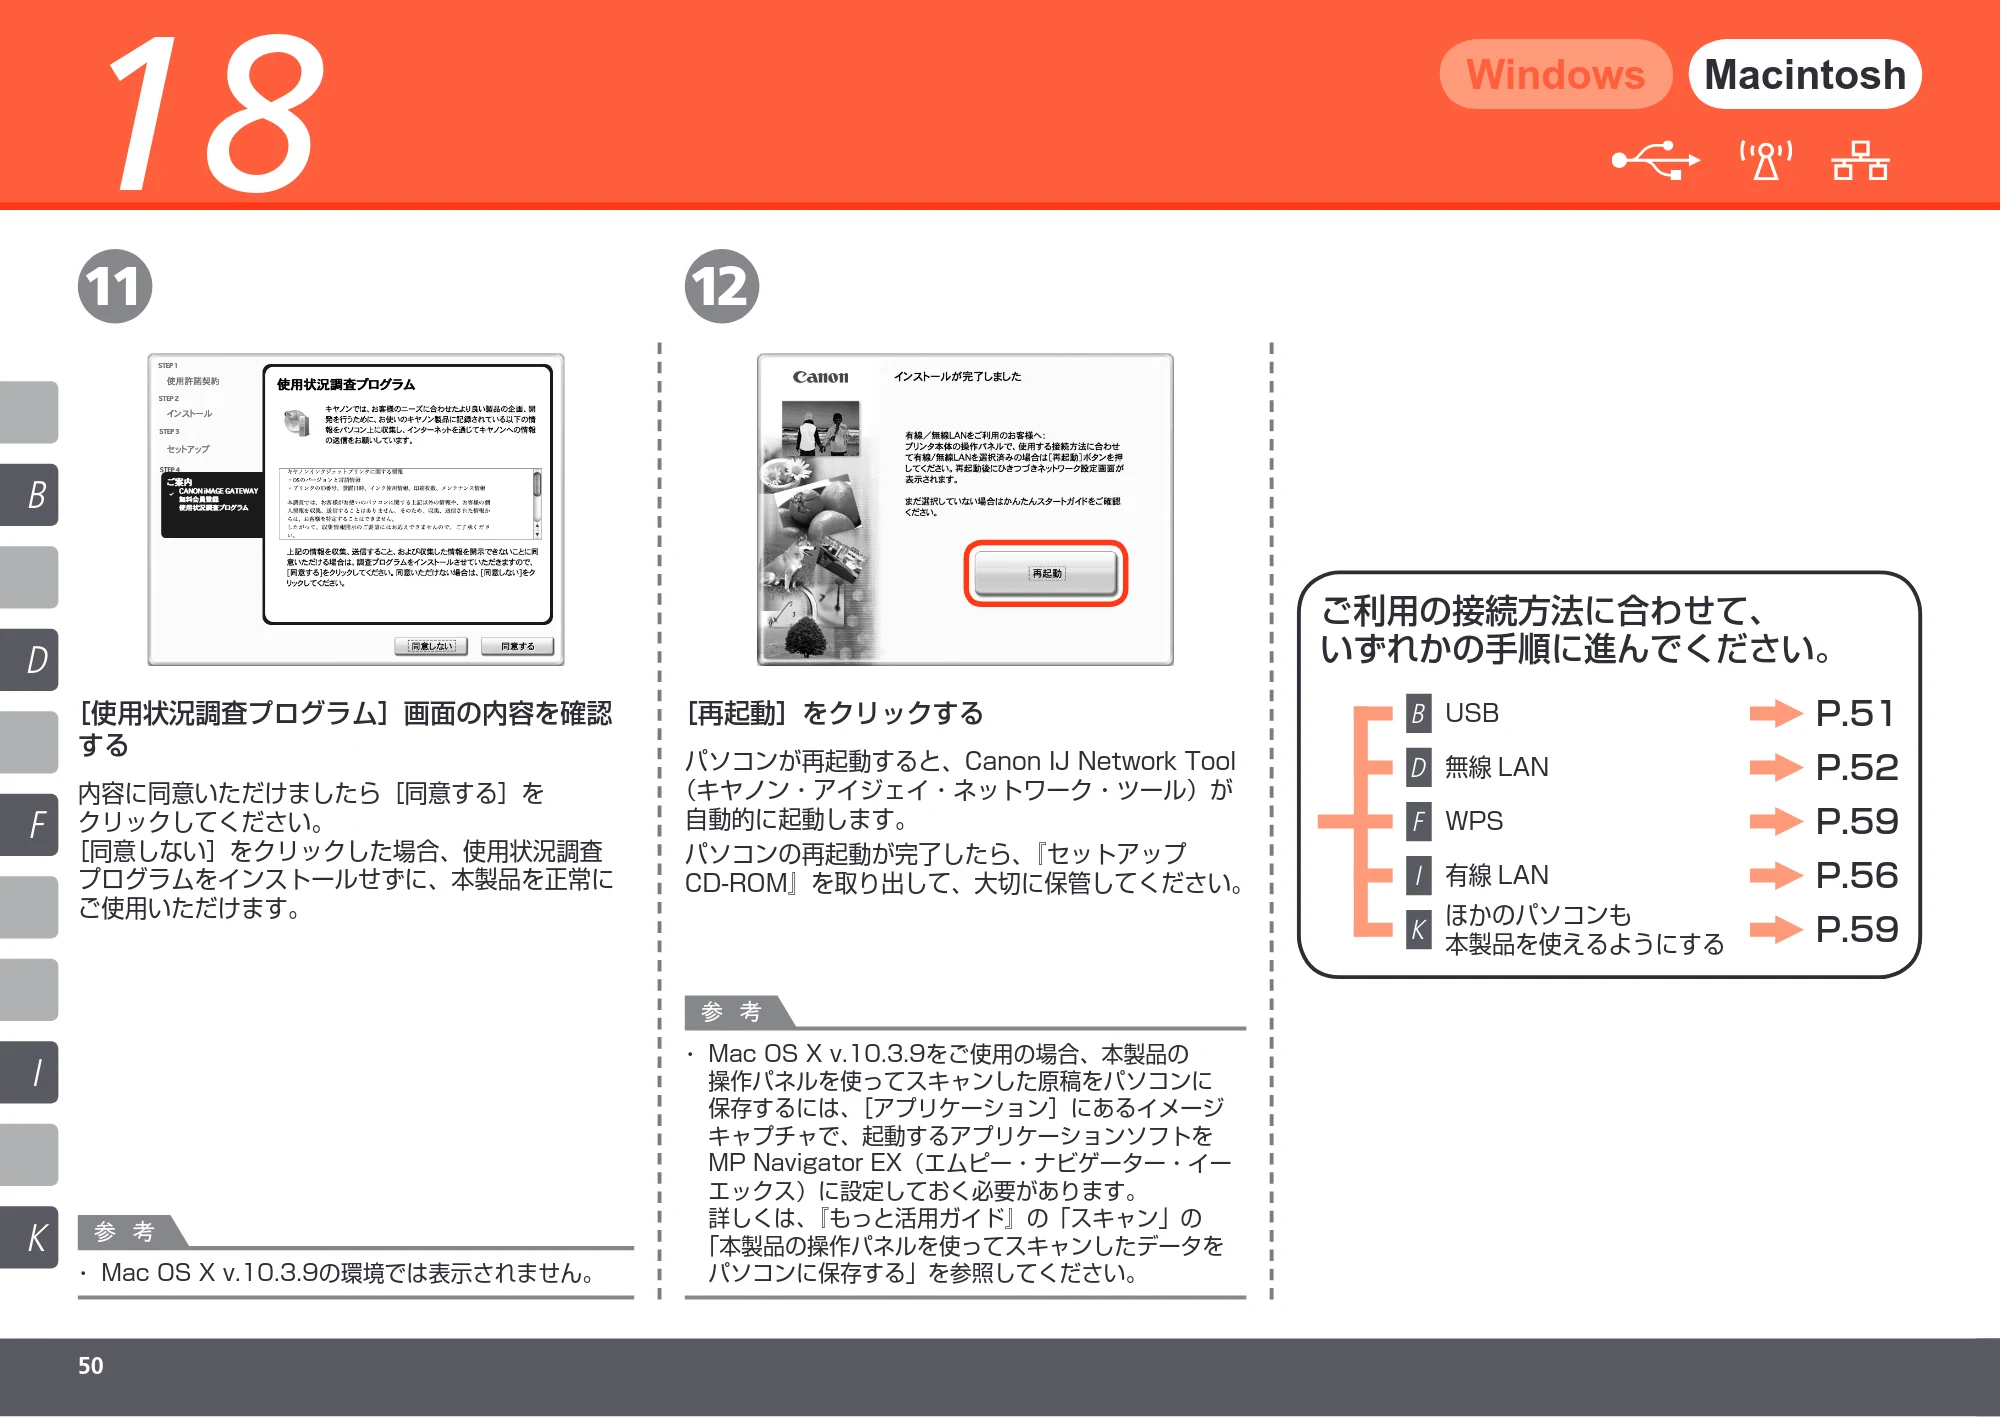Click page reference P.51
This screenshot has width=2001, height=1417.
tap(1856, 714)
